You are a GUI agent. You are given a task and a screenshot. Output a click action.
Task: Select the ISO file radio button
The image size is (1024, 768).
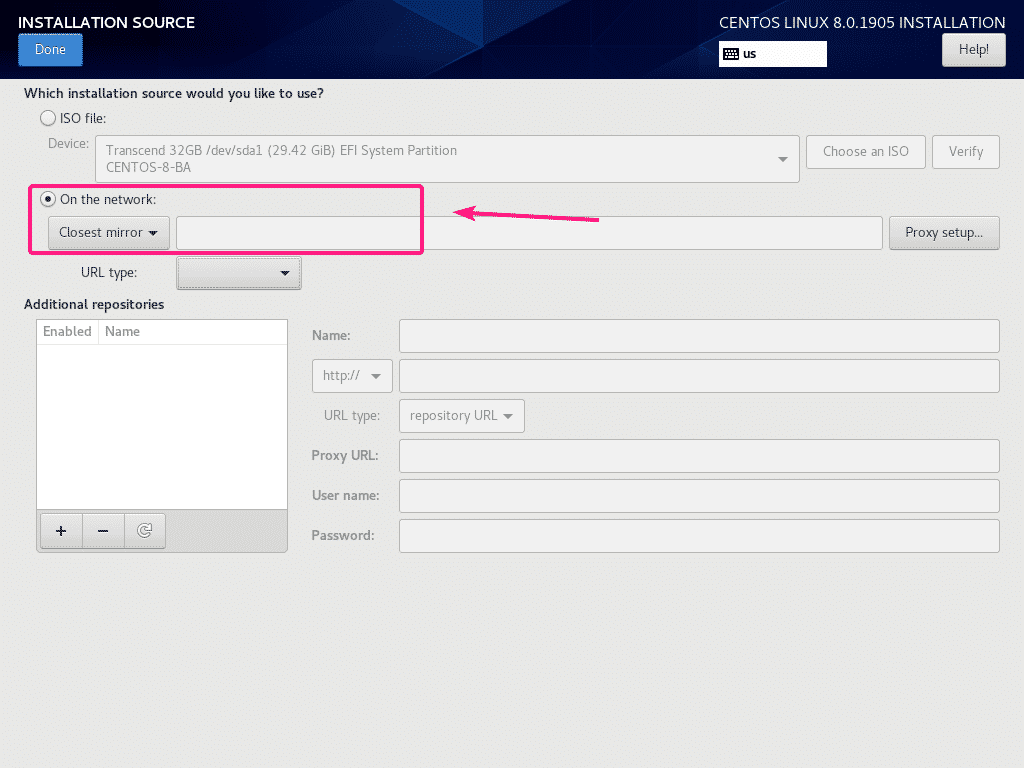click(x=48, y=118)
